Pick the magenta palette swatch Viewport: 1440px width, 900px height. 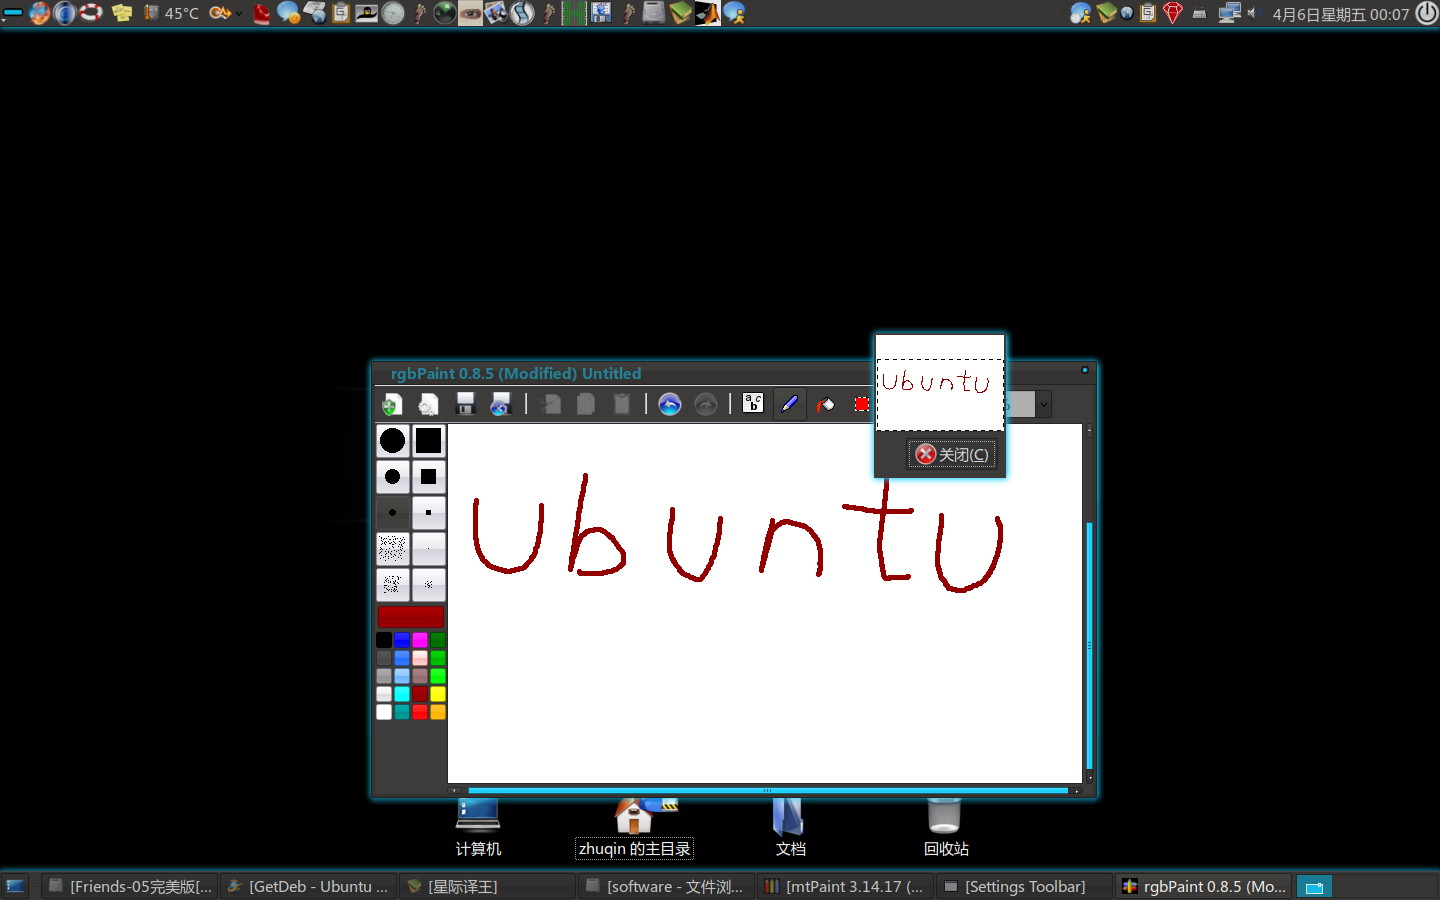tap(420, 640)
